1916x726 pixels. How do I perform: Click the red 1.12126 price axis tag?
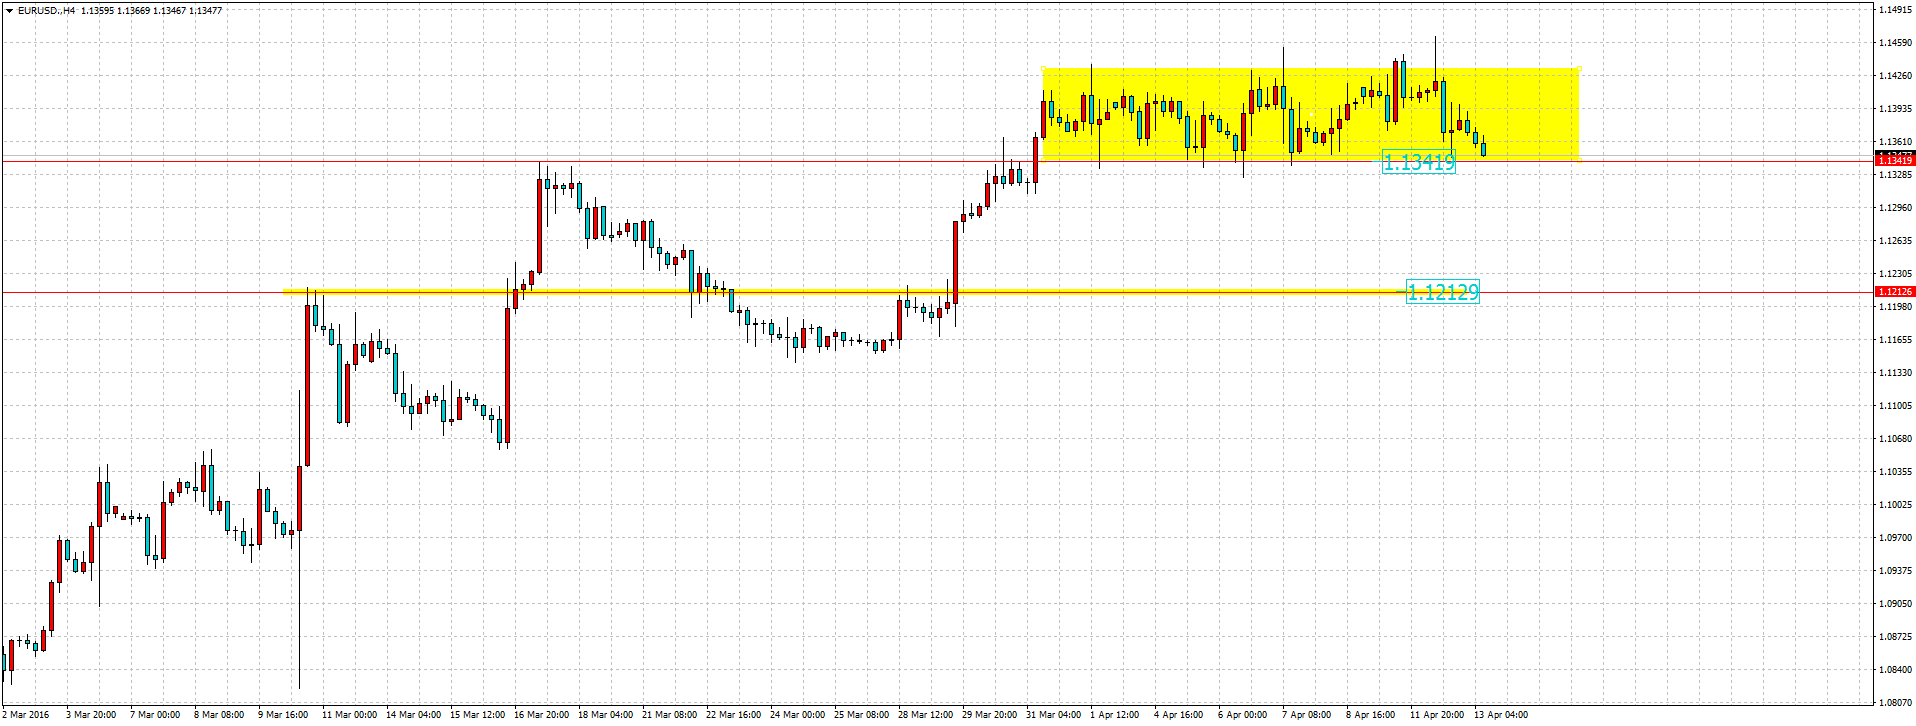coord(1894,292)
